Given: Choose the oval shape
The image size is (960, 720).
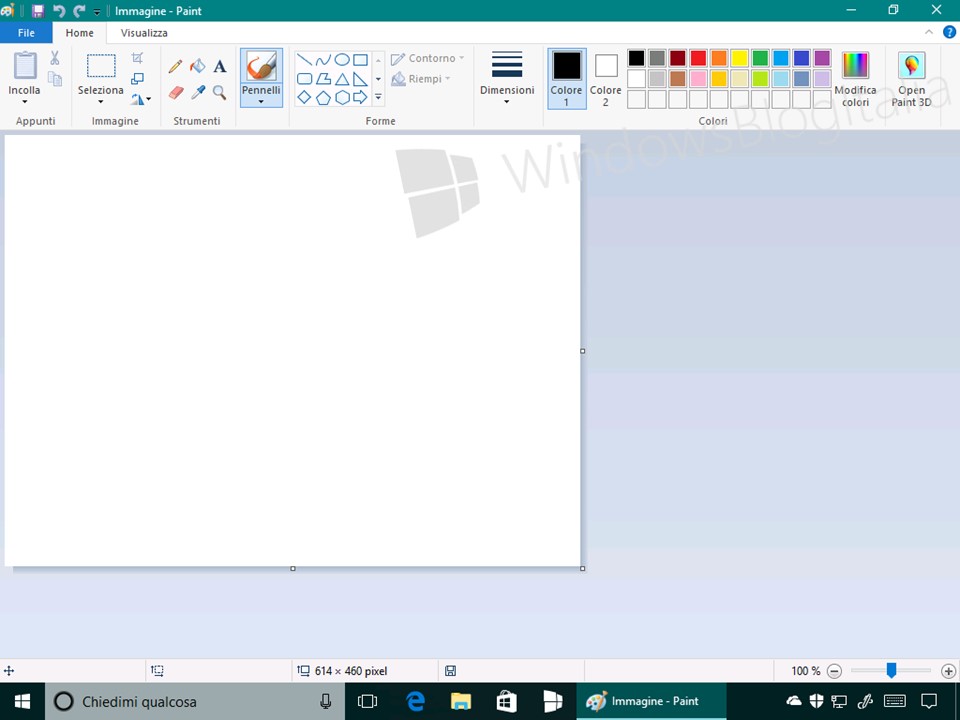Looking at the screenshot, I should click(x=342, y=60).
